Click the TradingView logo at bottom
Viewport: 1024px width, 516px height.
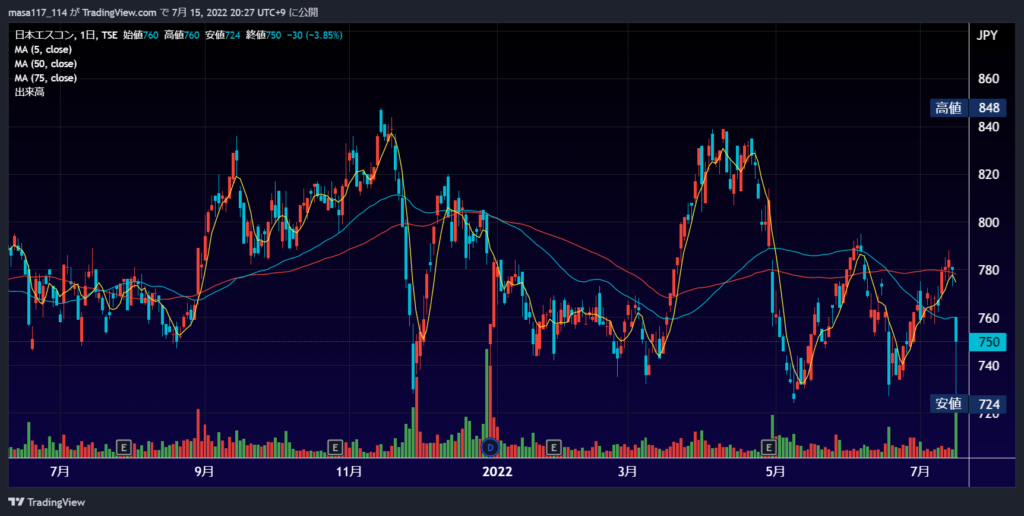pos(46,502)
